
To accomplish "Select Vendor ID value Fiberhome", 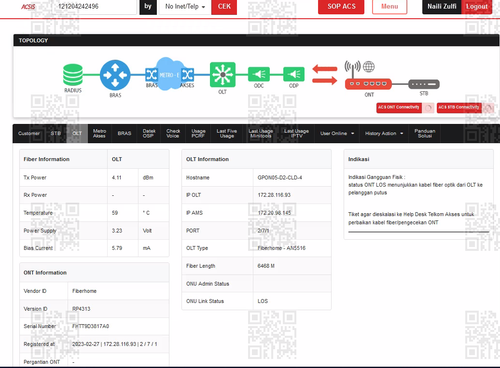I will pyautogui.click(x=84, y=291).
